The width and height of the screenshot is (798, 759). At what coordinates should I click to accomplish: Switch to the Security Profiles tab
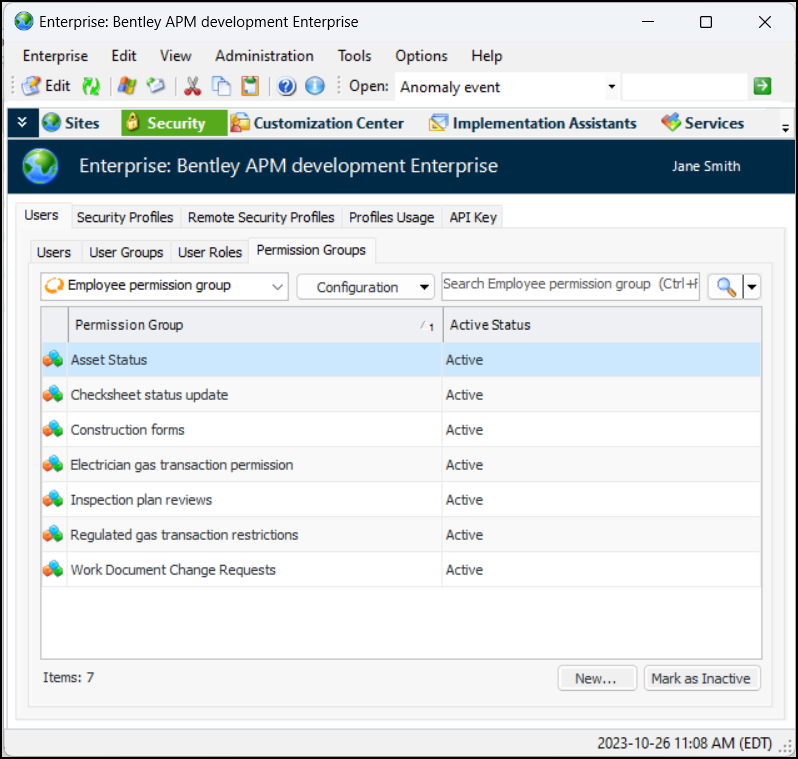pyautogui.click(x=125, y=217)
